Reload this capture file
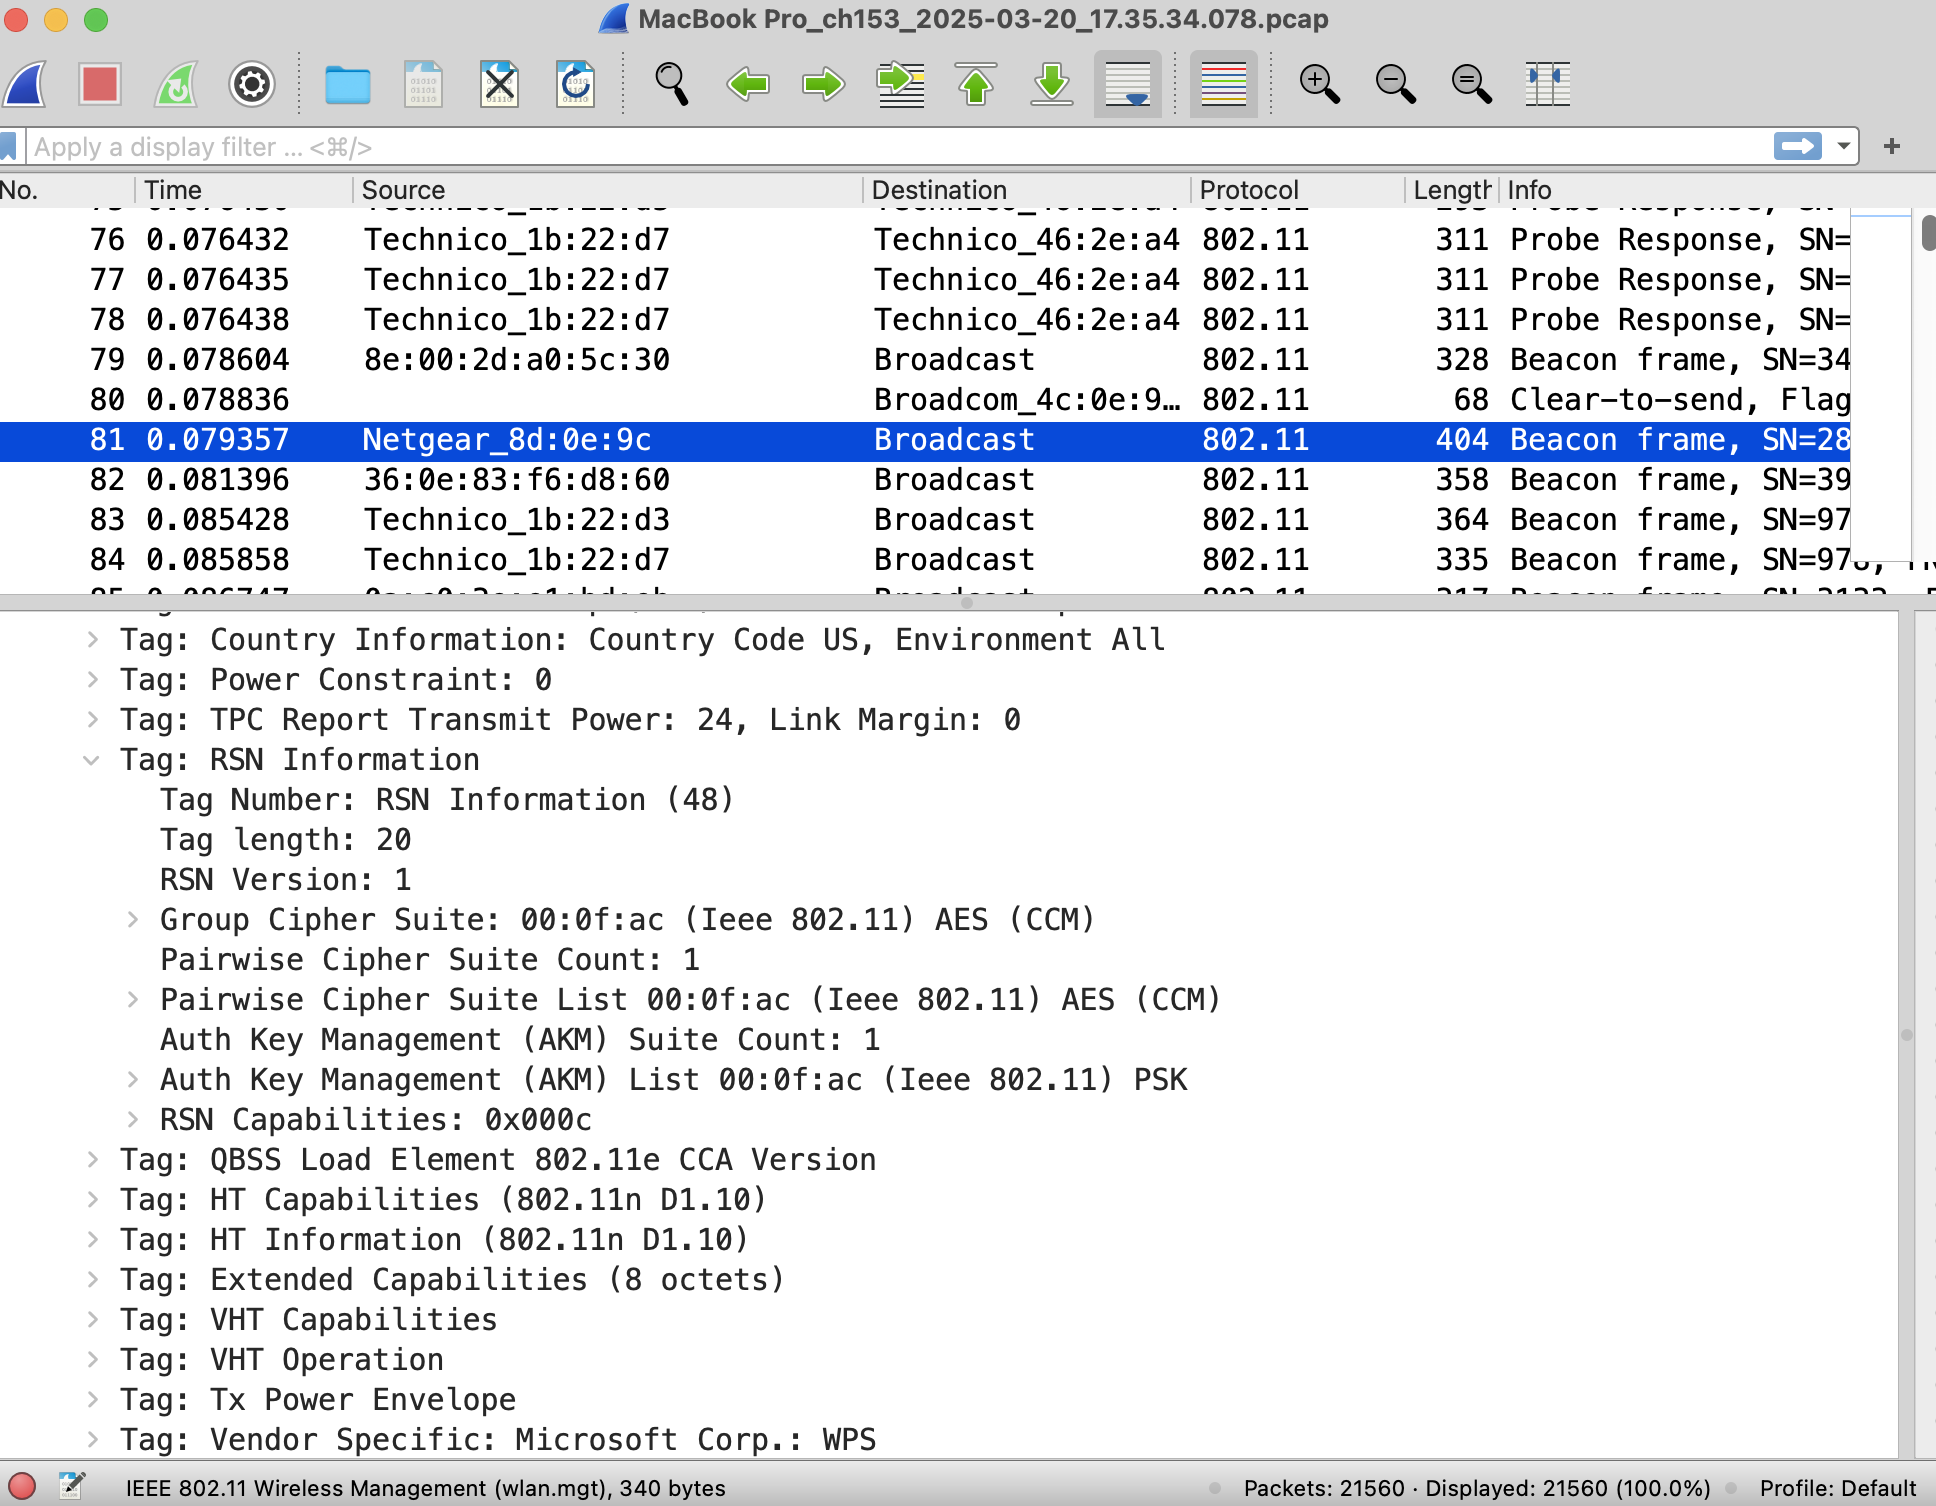1936x1506 pixels. [575, 84]
